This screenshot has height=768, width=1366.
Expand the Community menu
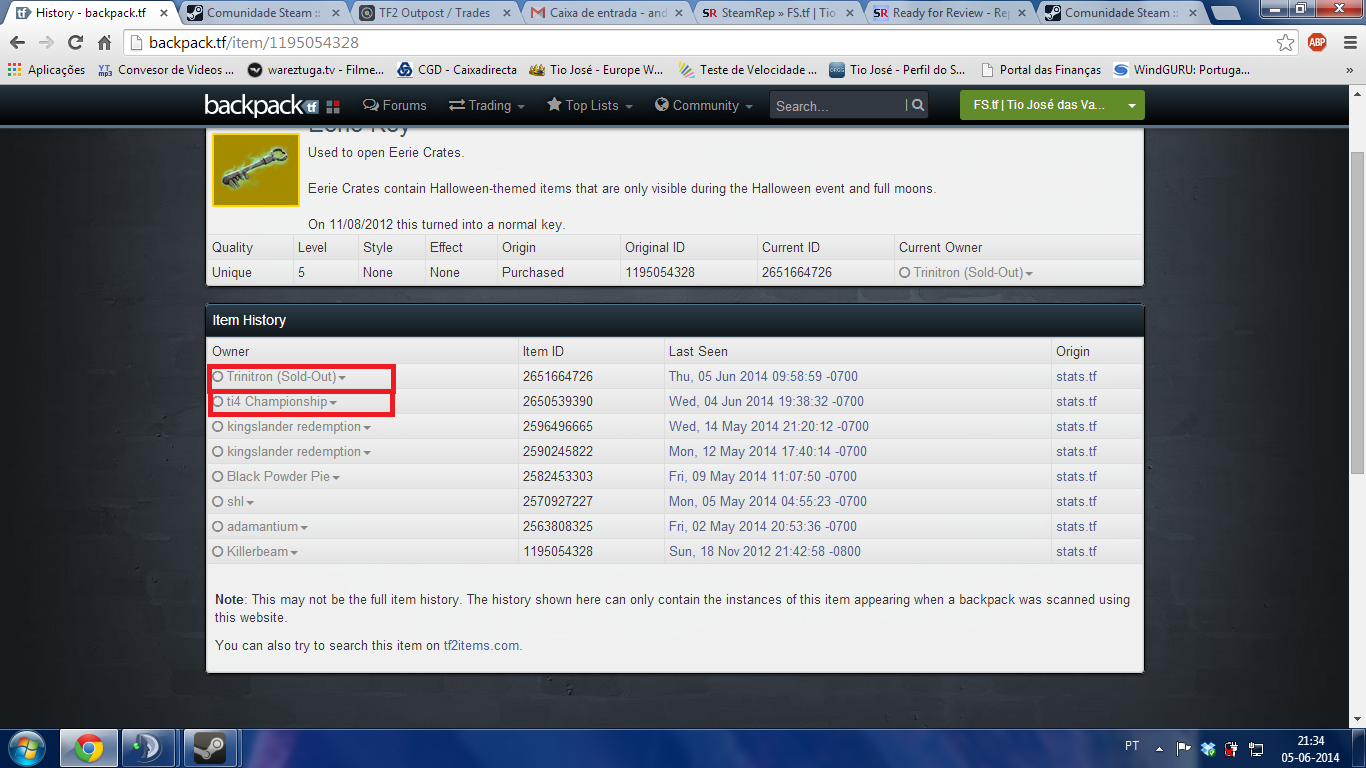[x=704, y=105]
